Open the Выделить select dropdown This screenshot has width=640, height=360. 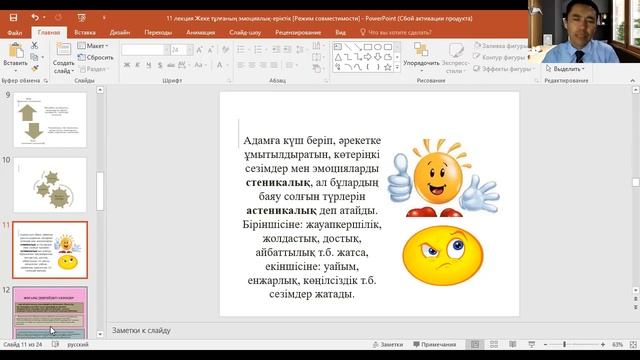click(565, 69)
